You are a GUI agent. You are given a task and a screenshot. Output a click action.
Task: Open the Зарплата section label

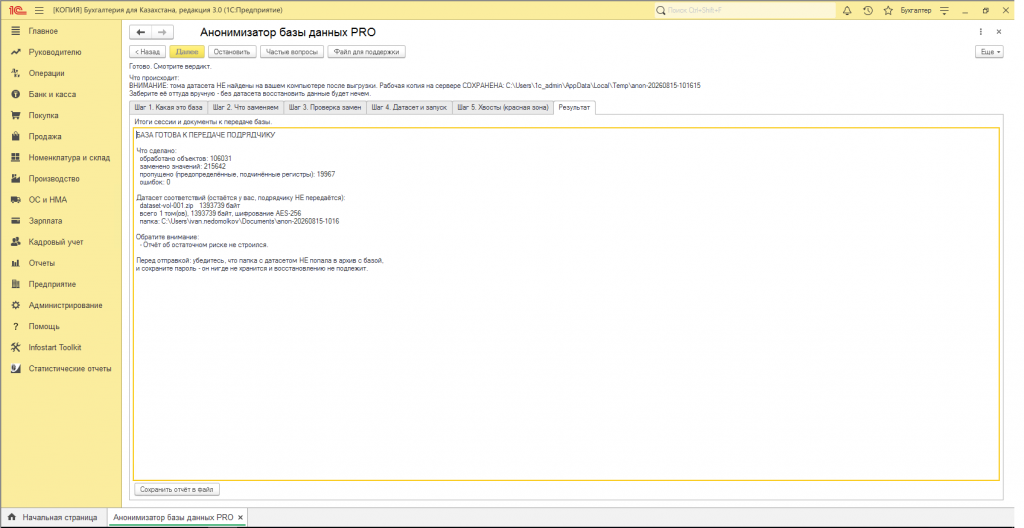[46, 221]
